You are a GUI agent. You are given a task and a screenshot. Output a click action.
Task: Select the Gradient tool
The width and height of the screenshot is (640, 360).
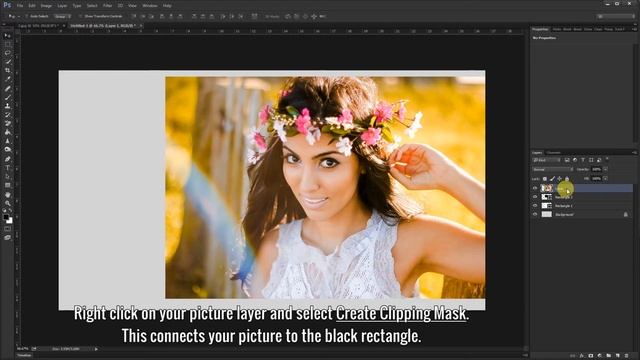coord(7,132)
